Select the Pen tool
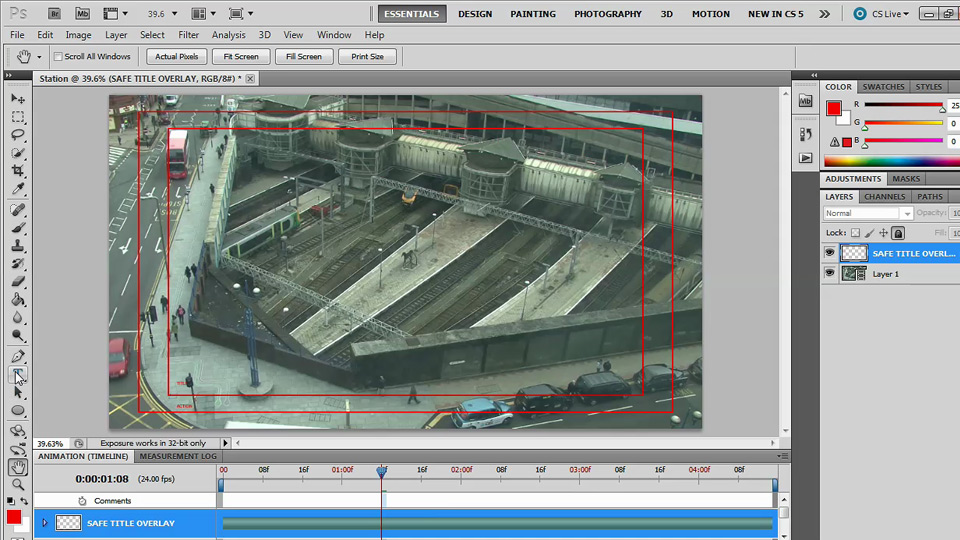 tap(18, 356)
